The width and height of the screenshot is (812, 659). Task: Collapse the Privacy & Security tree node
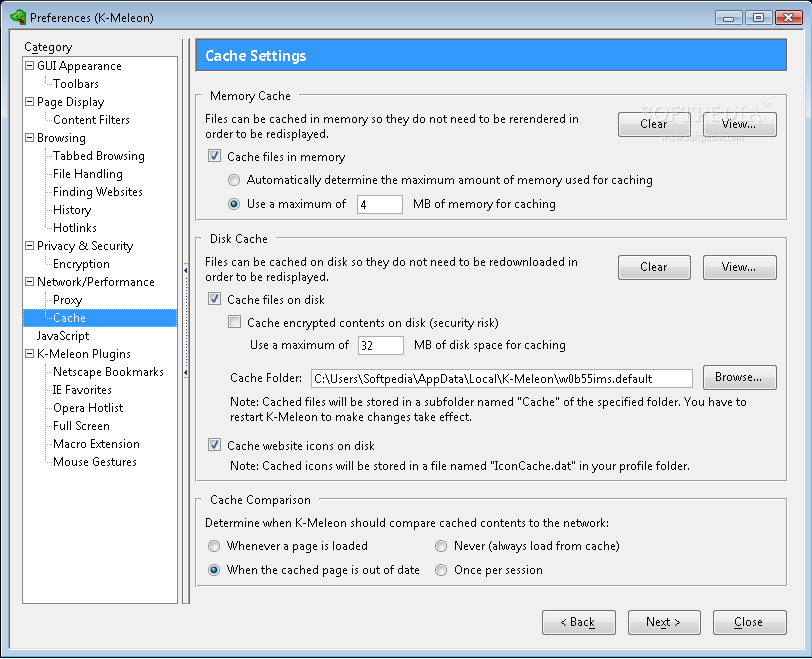point(30,245)
